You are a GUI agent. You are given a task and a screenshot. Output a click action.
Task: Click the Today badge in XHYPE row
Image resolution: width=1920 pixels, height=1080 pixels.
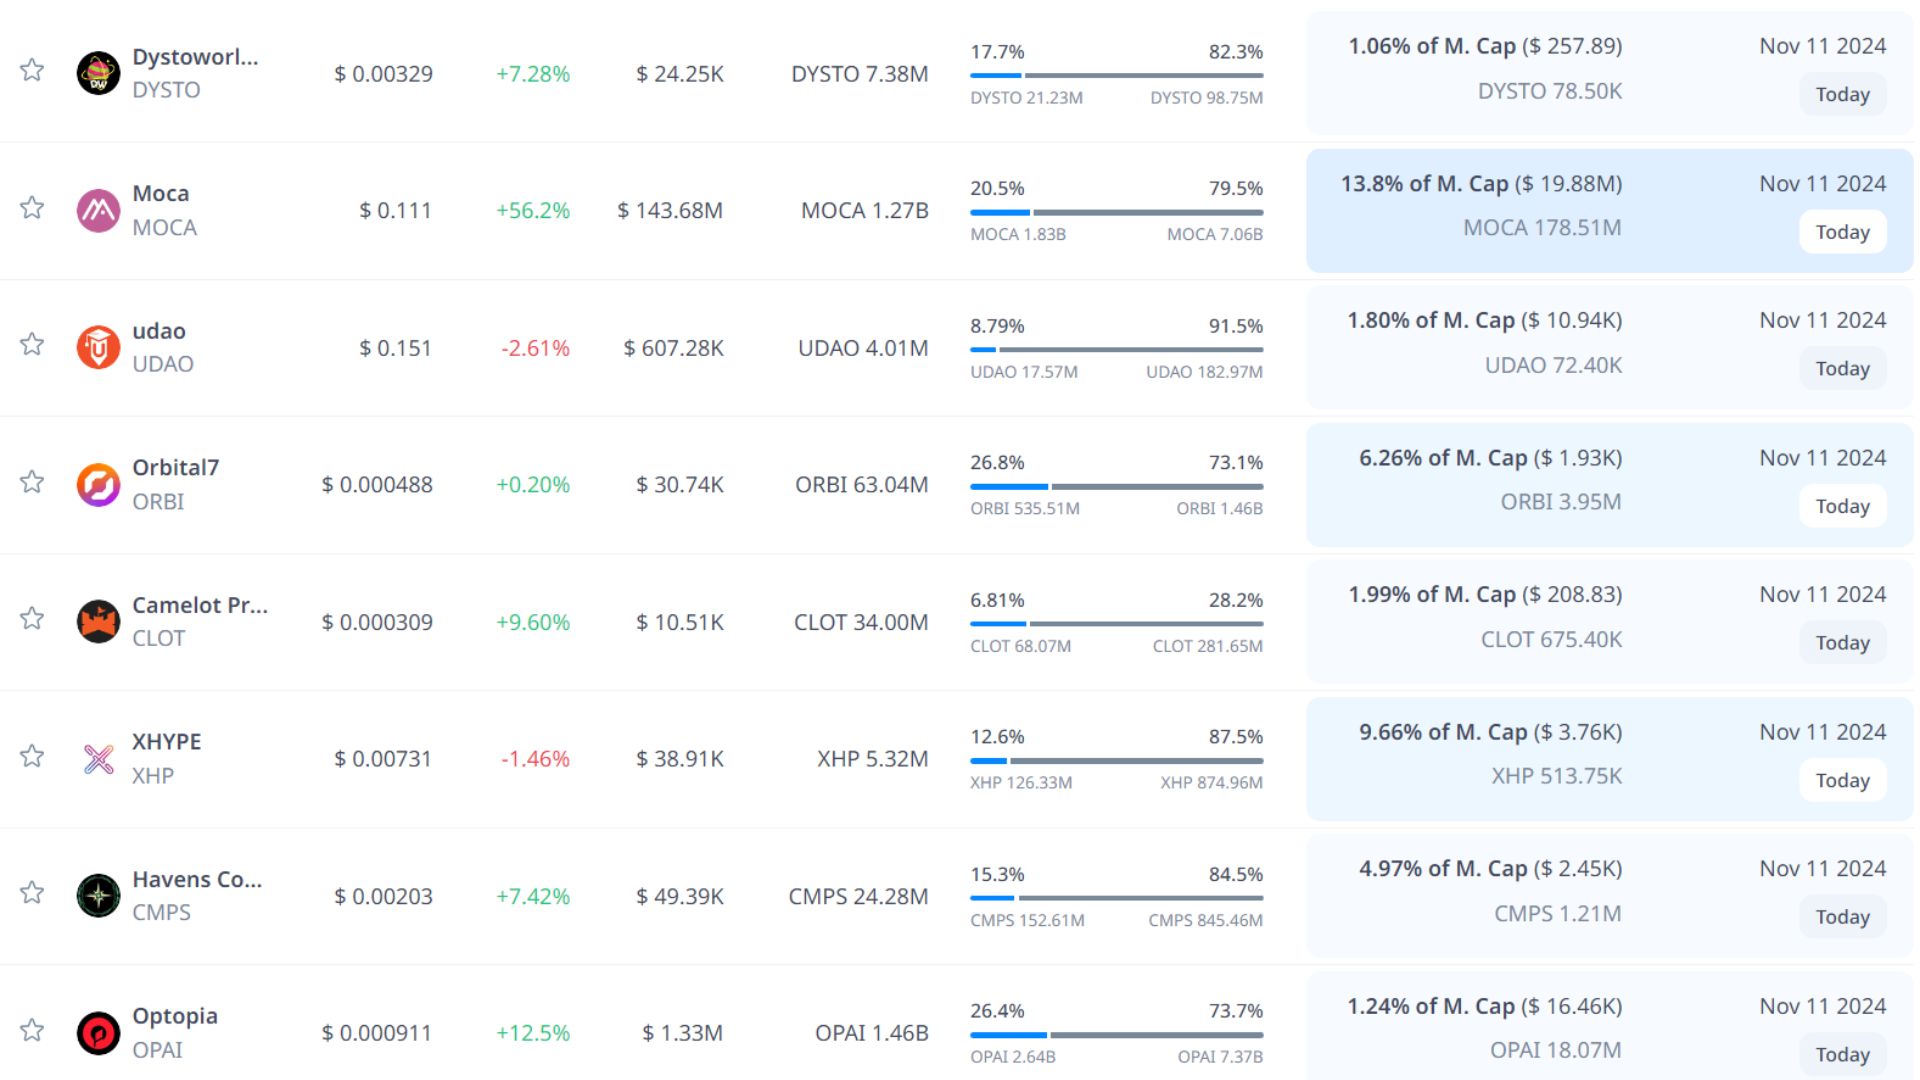(1842, 780)
